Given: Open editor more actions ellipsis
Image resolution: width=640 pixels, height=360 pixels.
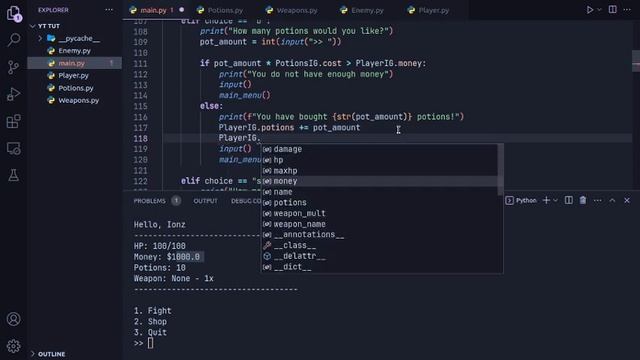Looking at the screenshot, I should pyautogui.click(x=627, y=9).
